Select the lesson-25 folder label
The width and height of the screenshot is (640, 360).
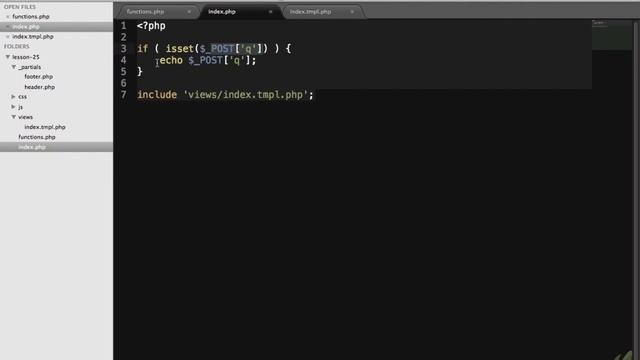point(26,57)
